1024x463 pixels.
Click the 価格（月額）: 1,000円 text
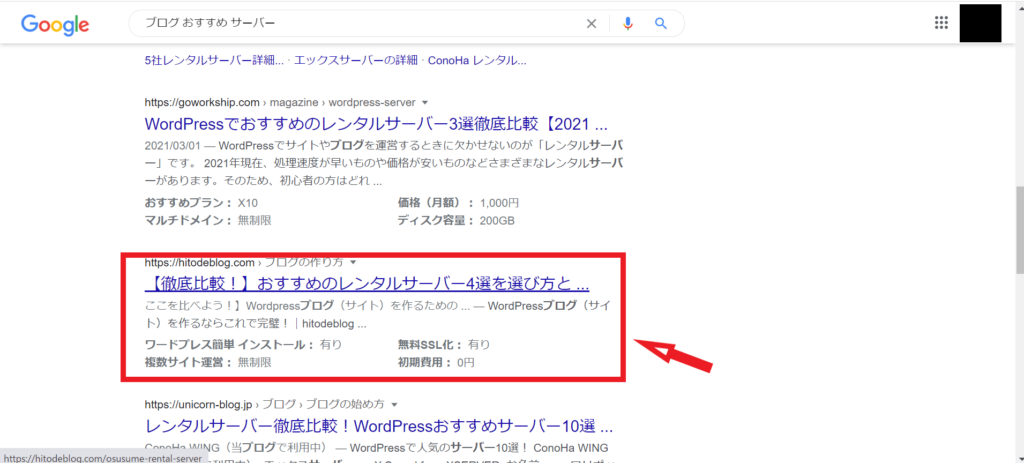click(x=458, y=203)
